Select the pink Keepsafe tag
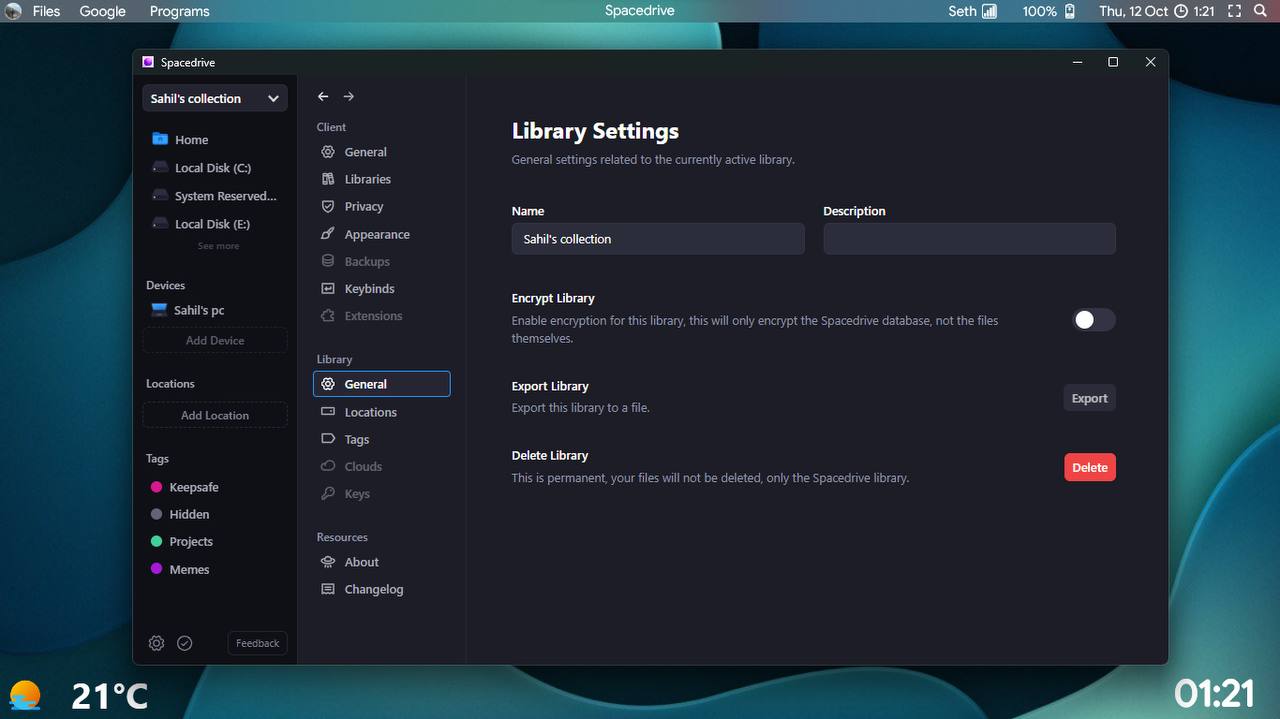This screenshot has width=1280, height=719. pos(193,487)
